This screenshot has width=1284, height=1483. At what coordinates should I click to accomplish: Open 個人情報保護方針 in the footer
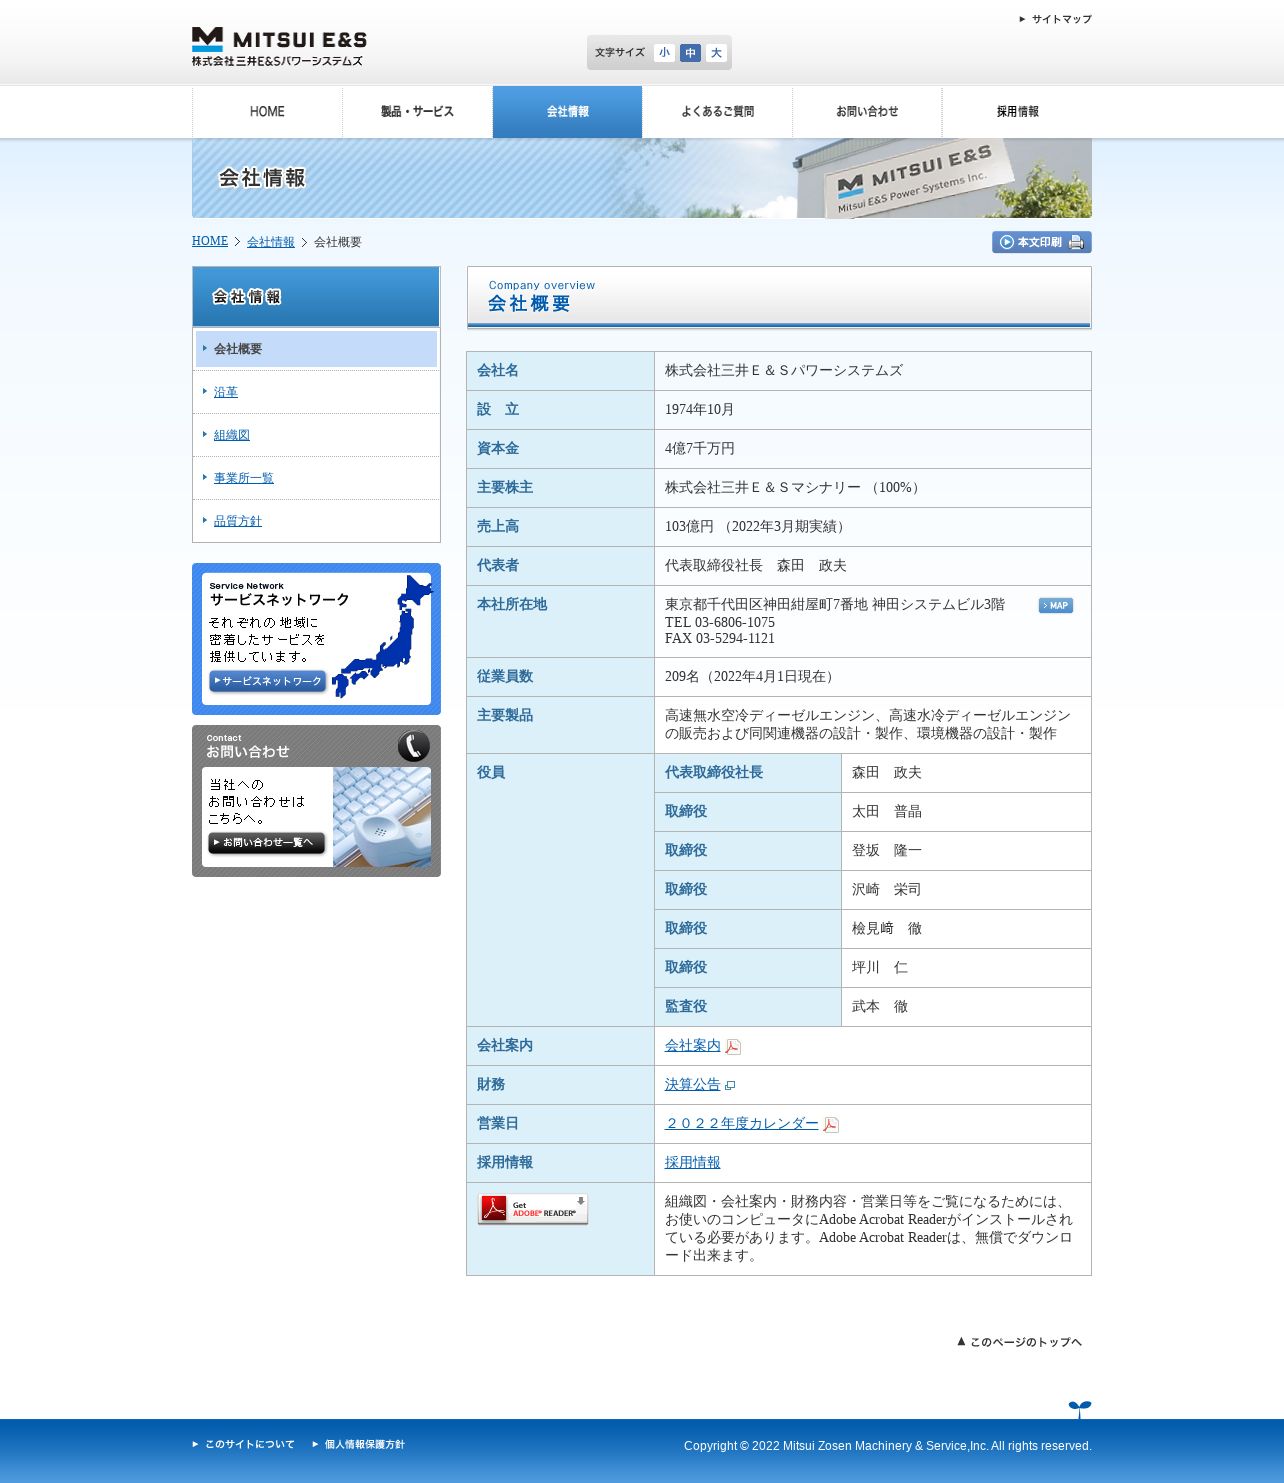pos(359,1444)
